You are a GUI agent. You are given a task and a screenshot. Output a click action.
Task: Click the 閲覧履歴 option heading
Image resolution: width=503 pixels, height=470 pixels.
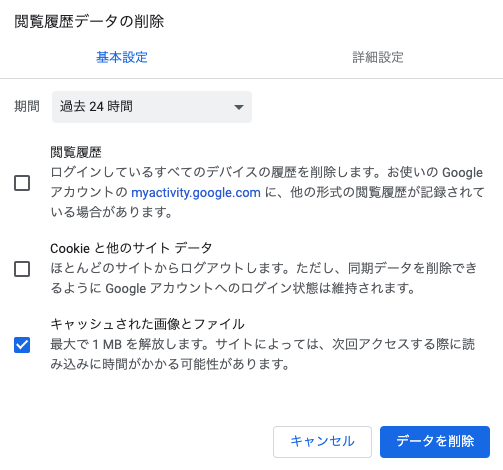tap(76, 152)
